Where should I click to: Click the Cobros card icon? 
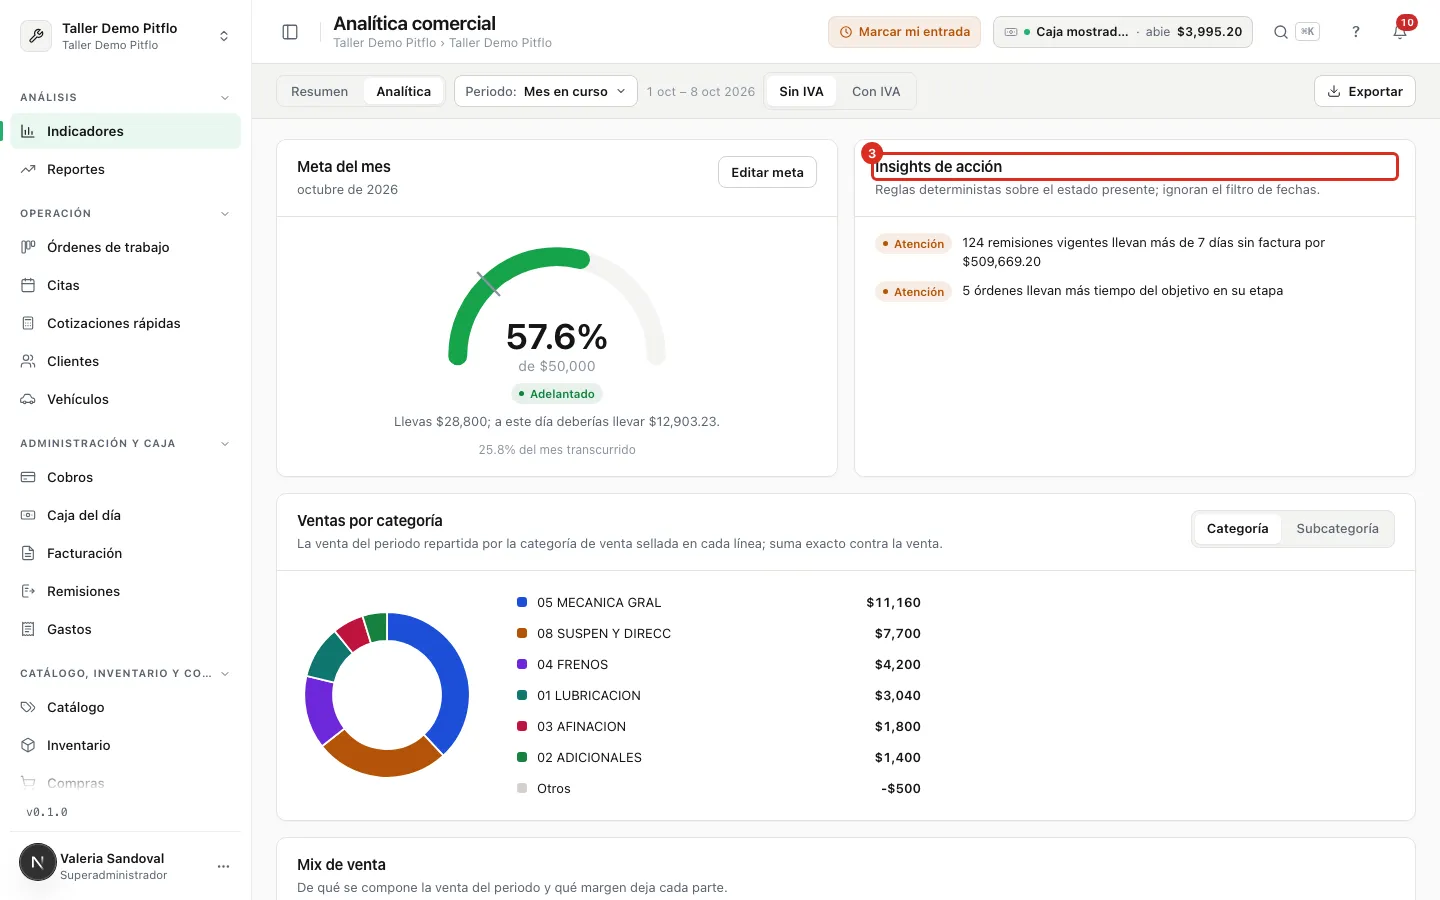click(x=28, y=477)
